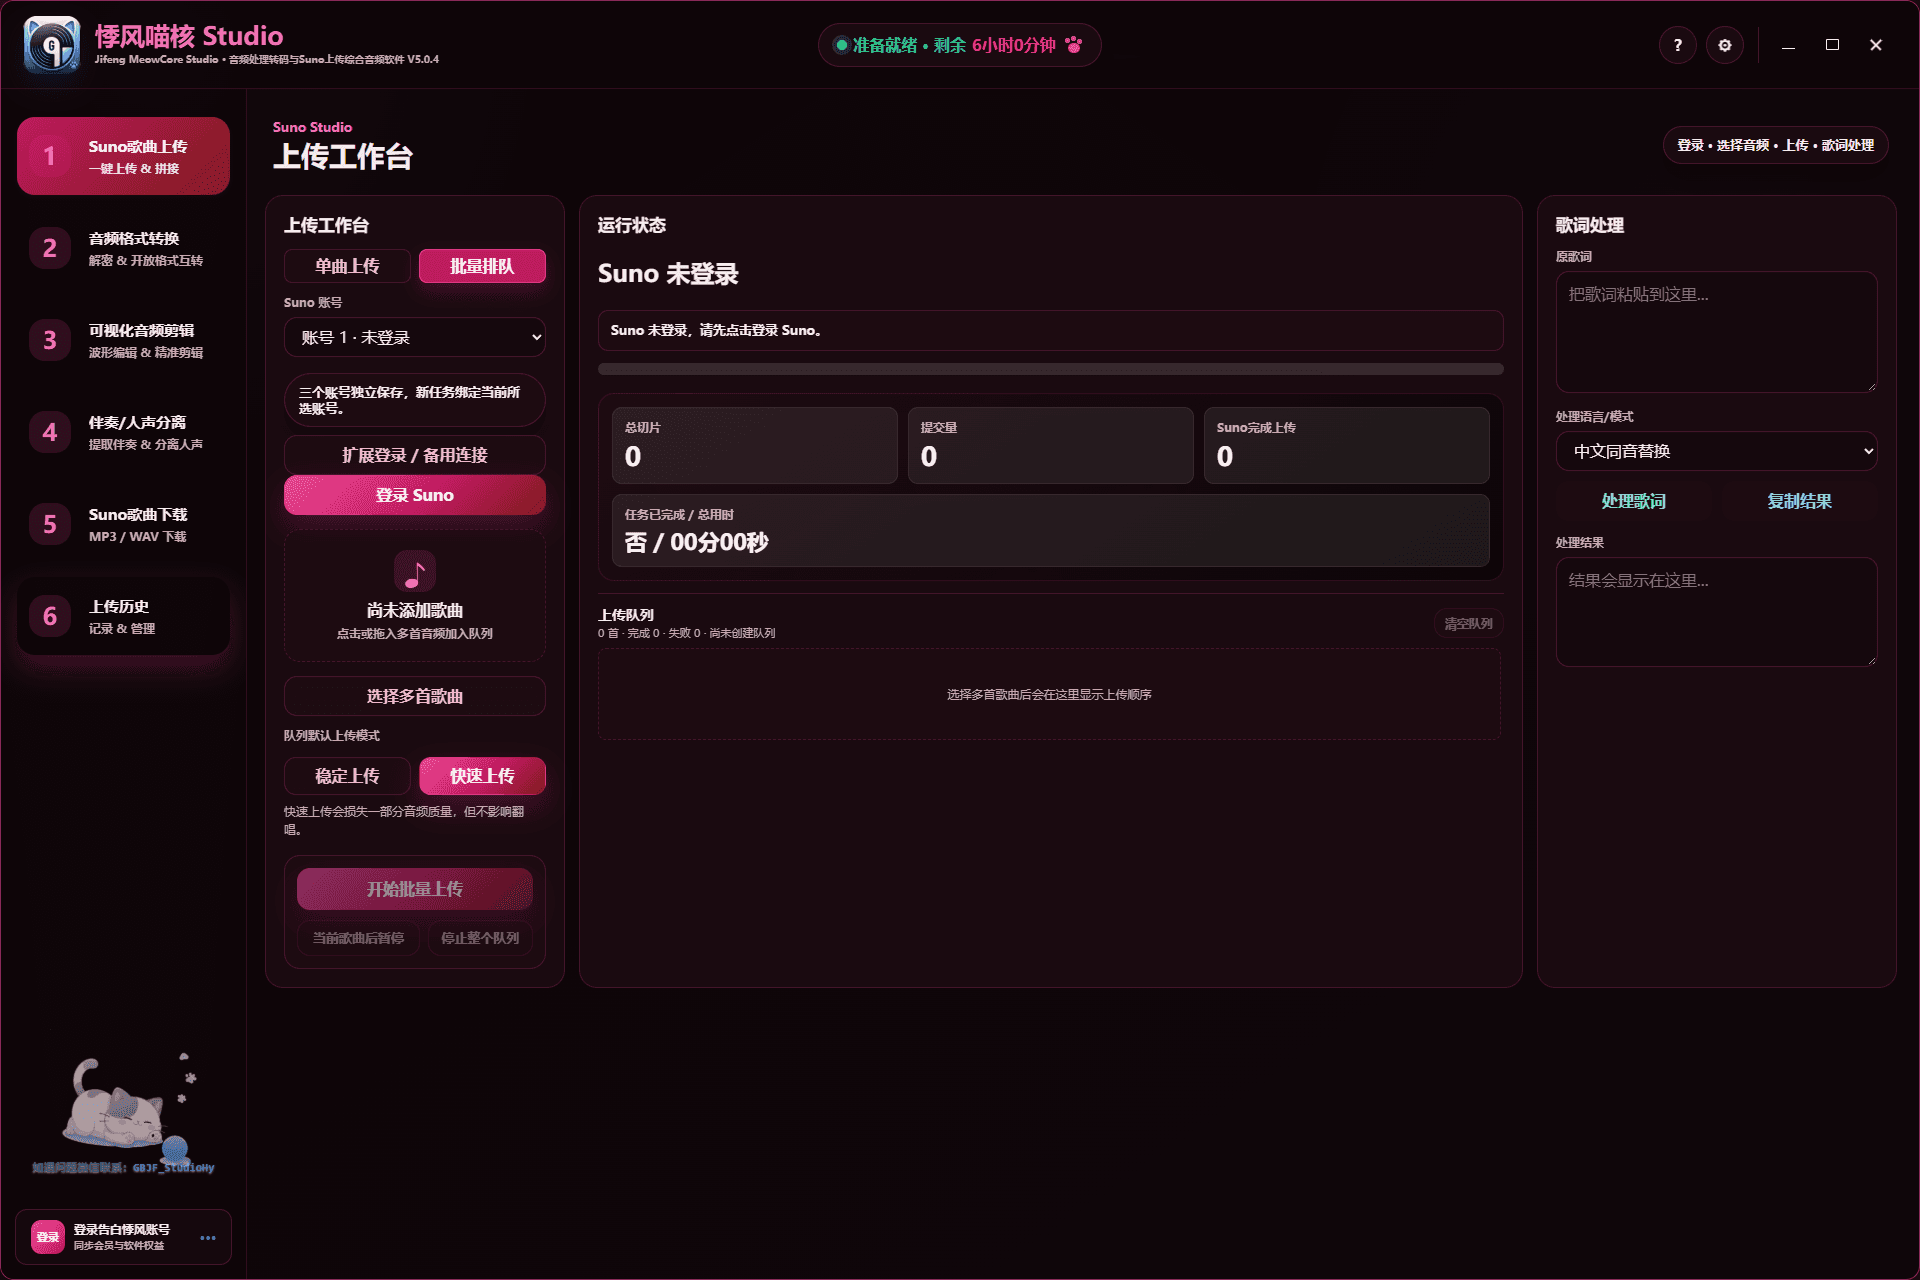Clear queue with 清空队列 button
The height and width of the screenshot is (1280, 1920).
click(1468, 624)
